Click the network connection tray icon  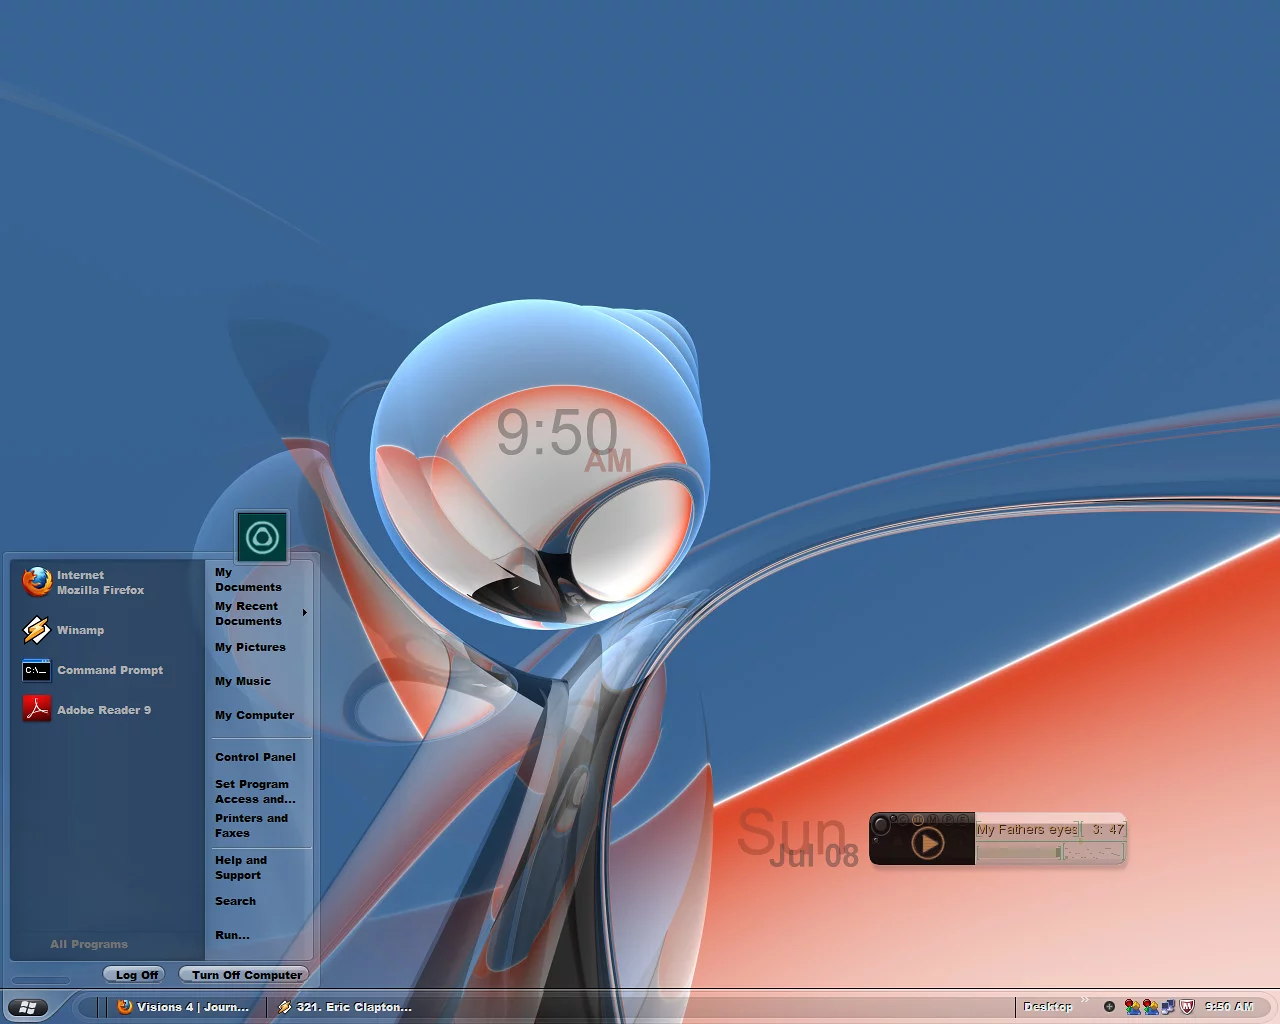pyautogui.click(x=1167, y=1007)
